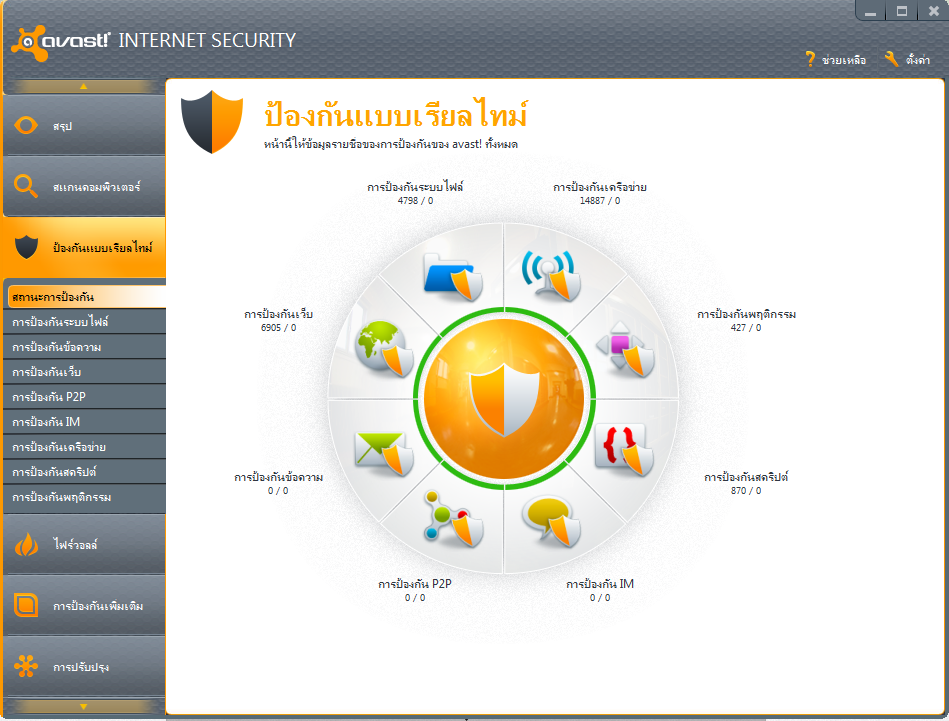
Task: Click the IM shield chat bubble icon
Action: [551, 521]
